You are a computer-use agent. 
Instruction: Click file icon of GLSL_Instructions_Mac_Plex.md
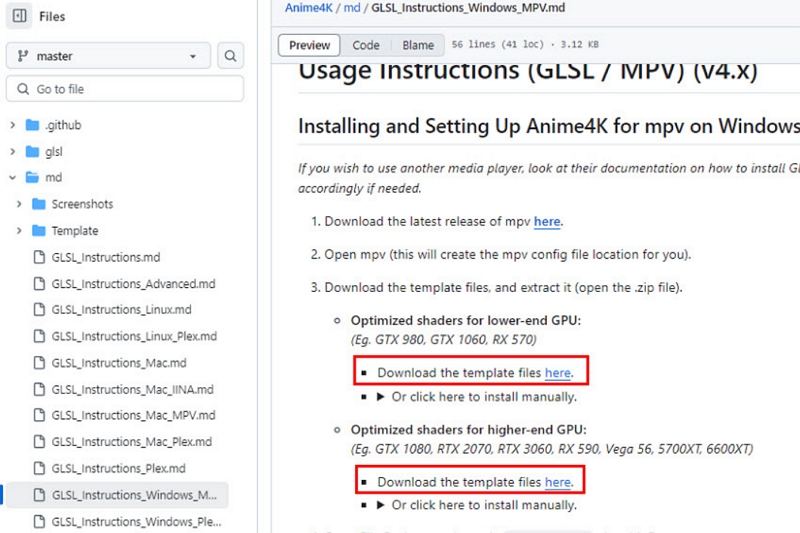point(39,442)
